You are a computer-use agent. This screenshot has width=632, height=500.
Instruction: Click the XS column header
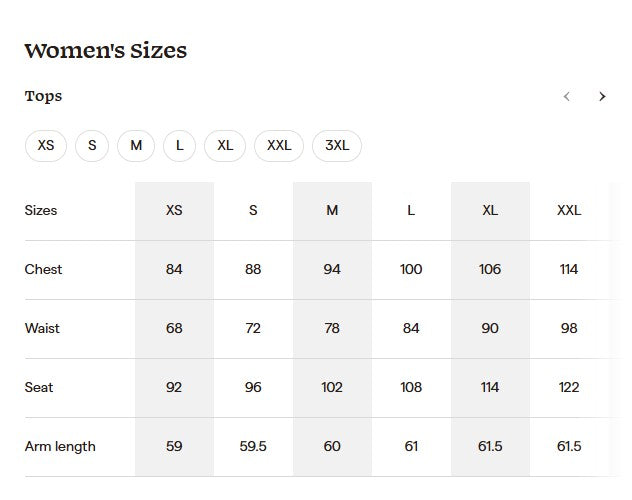coord(174,211)
